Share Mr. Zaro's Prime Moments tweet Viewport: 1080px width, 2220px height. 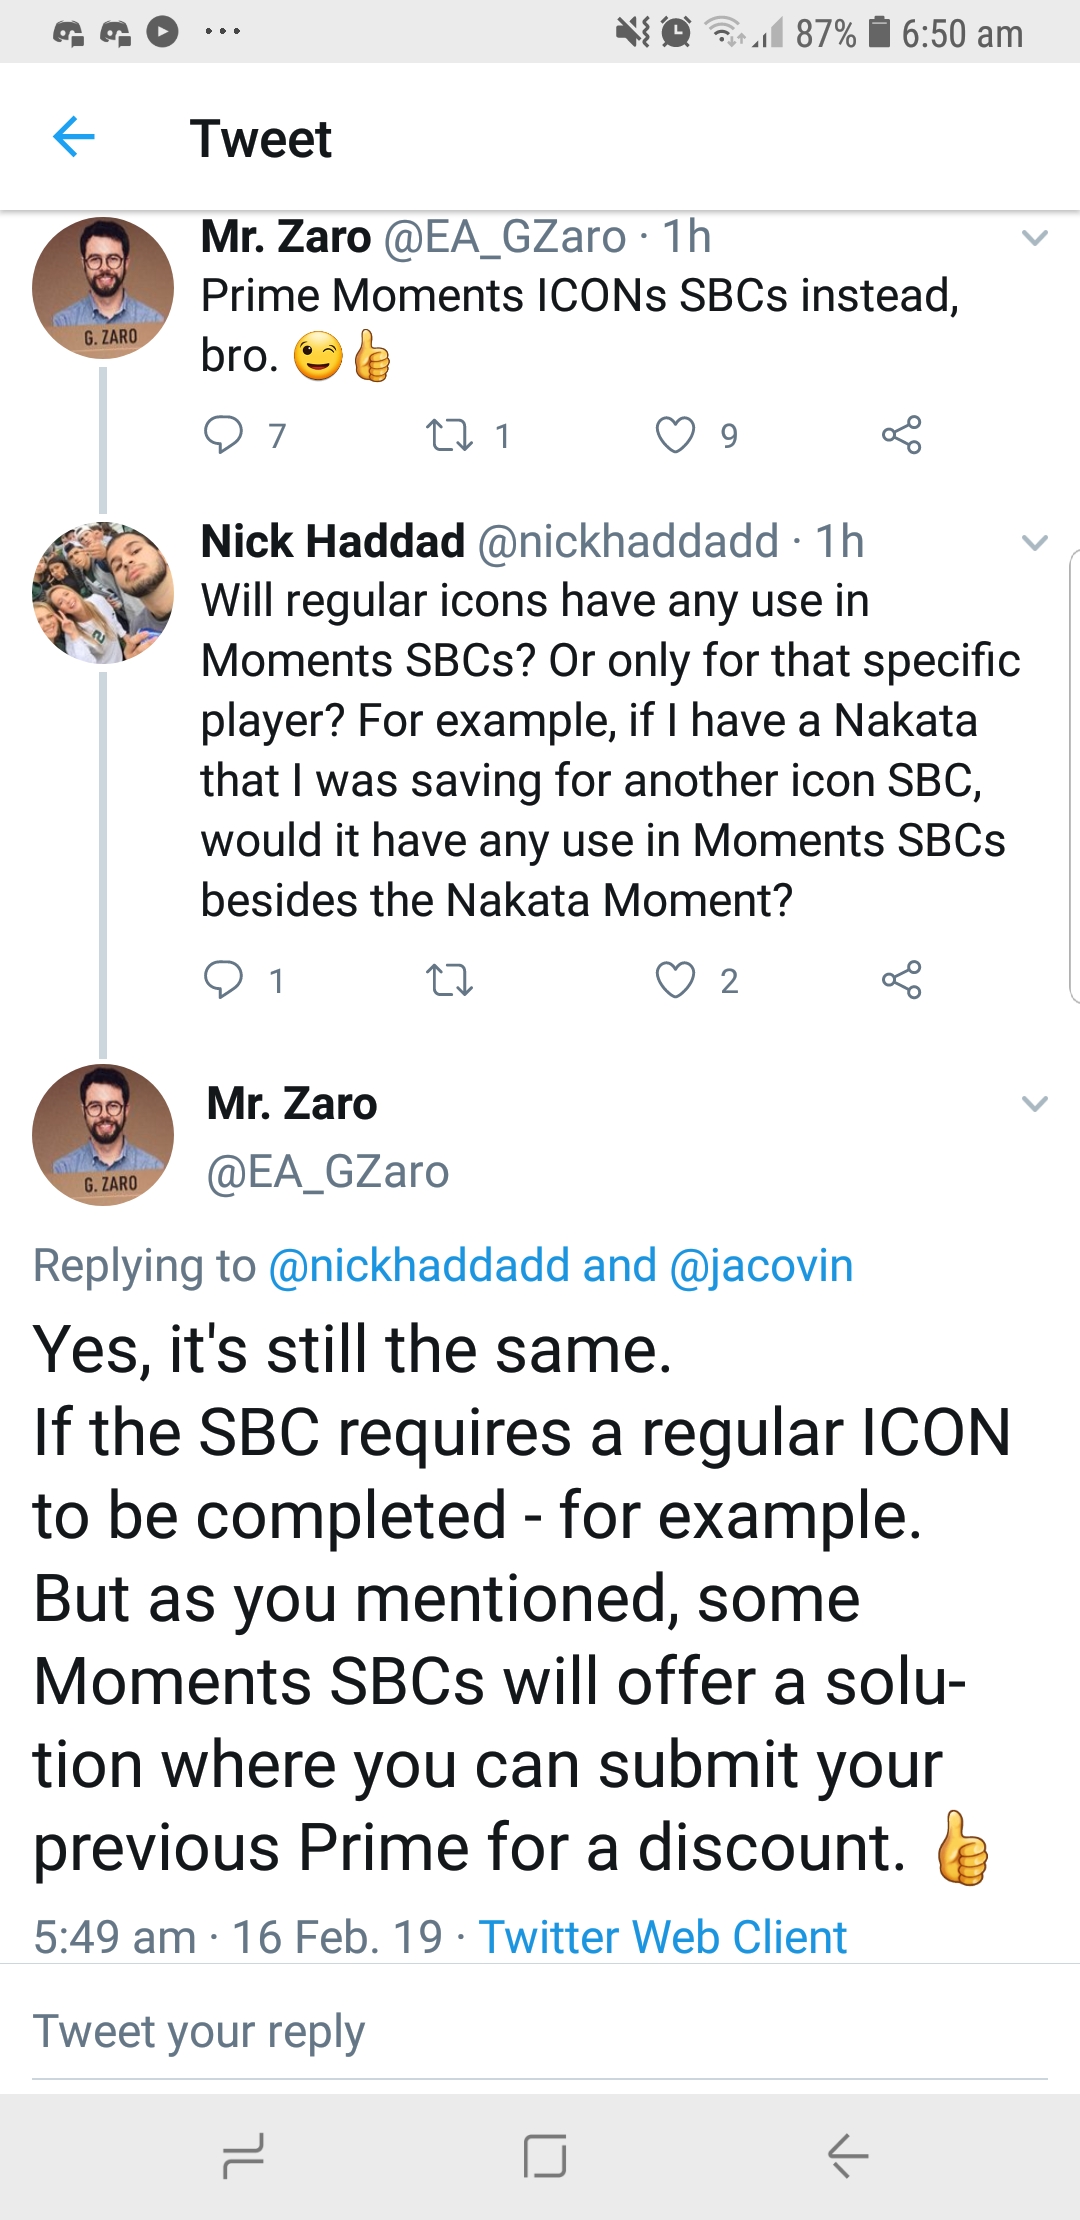click(x=901, y=435)
